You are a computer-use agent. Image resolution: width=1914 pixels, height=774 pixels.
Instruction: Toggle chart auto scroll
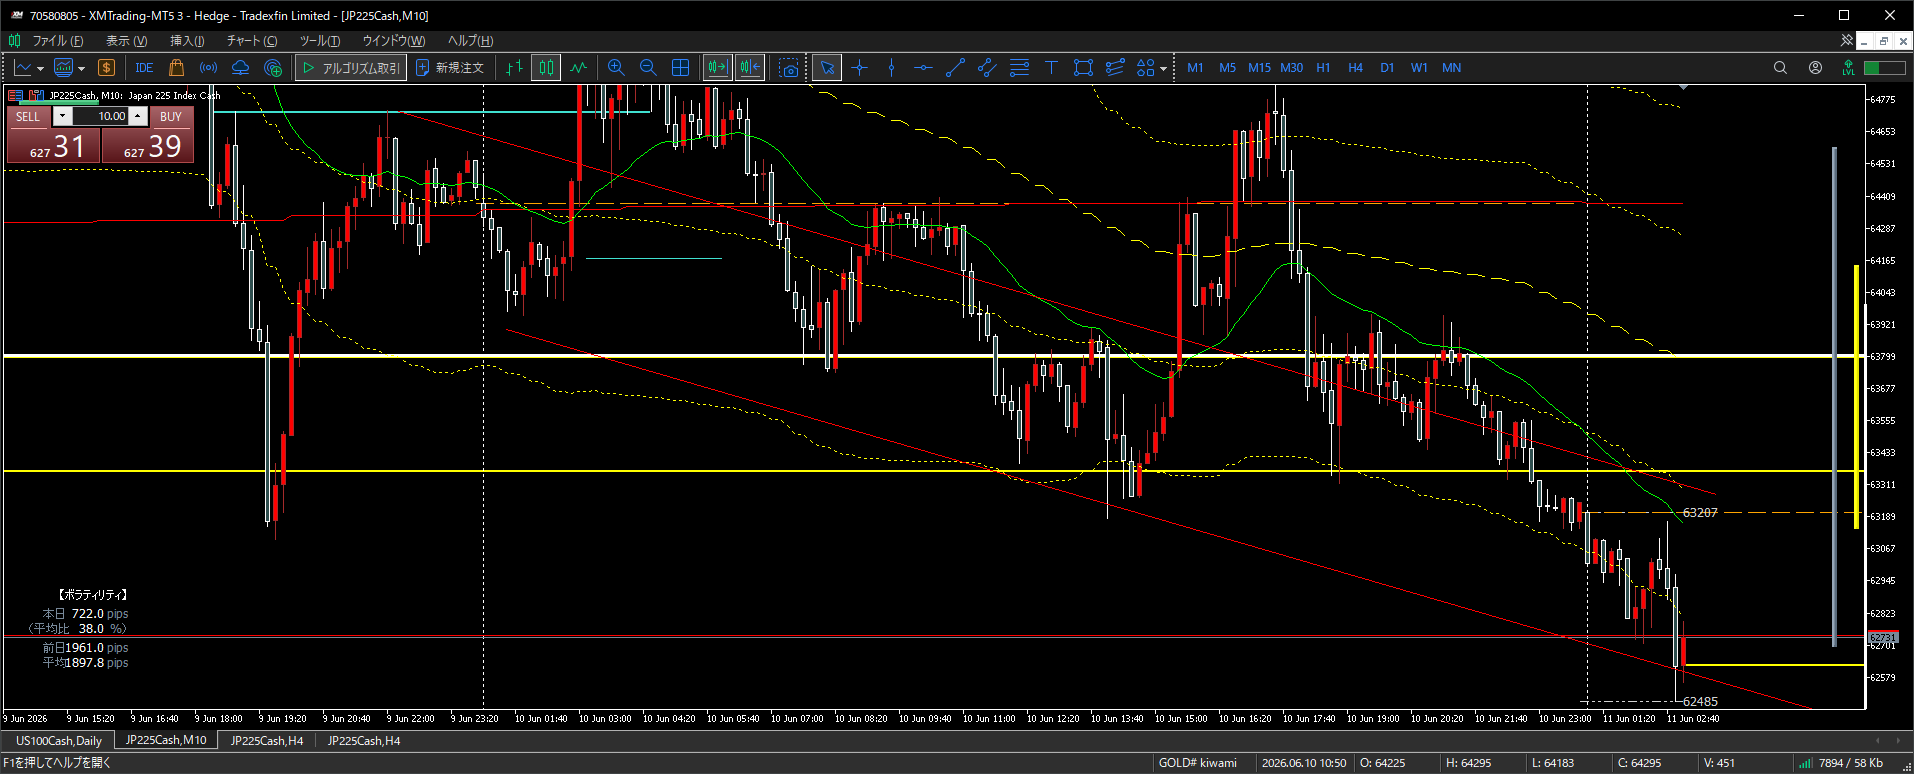718,68
